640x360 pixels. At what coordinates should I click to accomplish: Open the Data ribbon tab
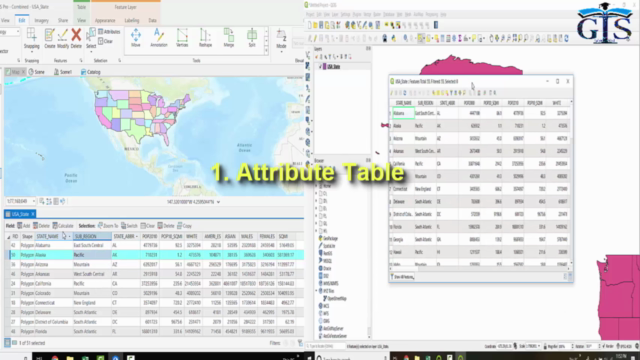pos(152,20)
